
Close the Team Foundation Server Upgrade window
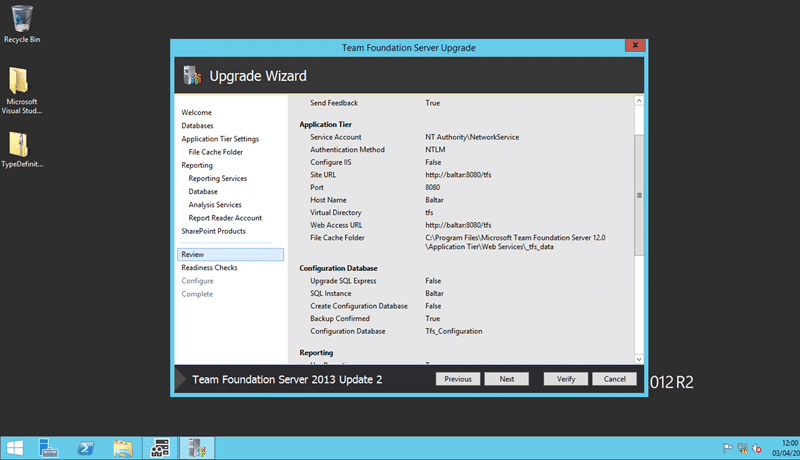pos(635,45)
